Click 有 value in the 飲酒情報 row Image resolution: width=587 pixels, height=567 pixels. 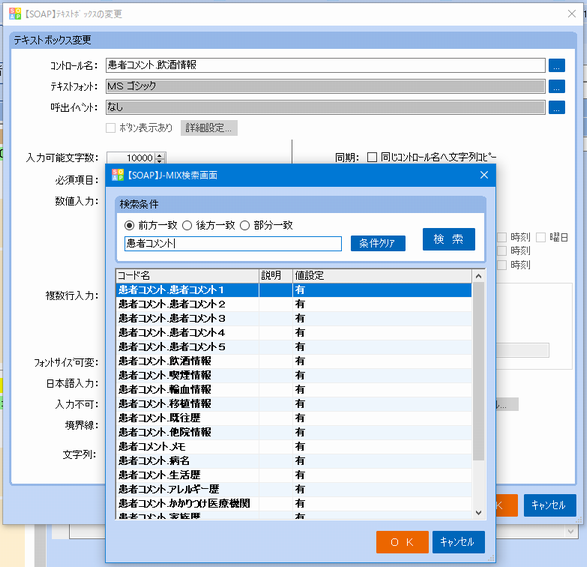pyautogui.click(x=300, y=361)
